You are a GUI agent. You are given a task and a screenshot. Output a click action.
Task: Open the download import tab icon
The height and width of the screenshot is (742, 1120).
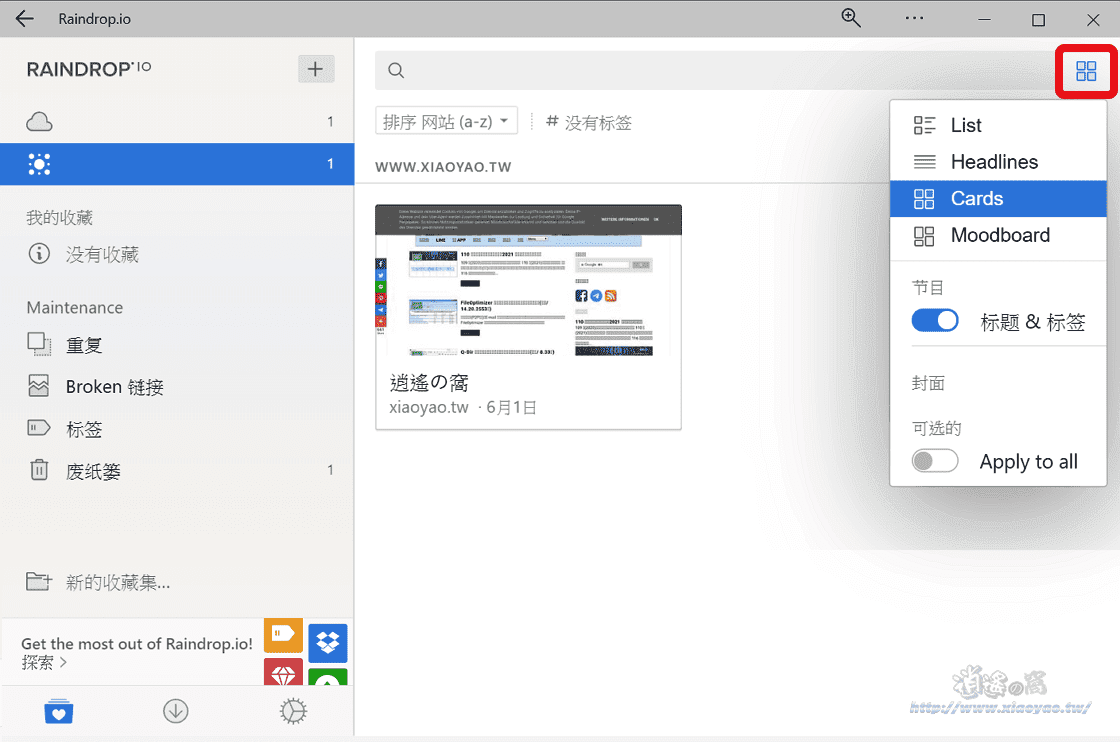176,711
